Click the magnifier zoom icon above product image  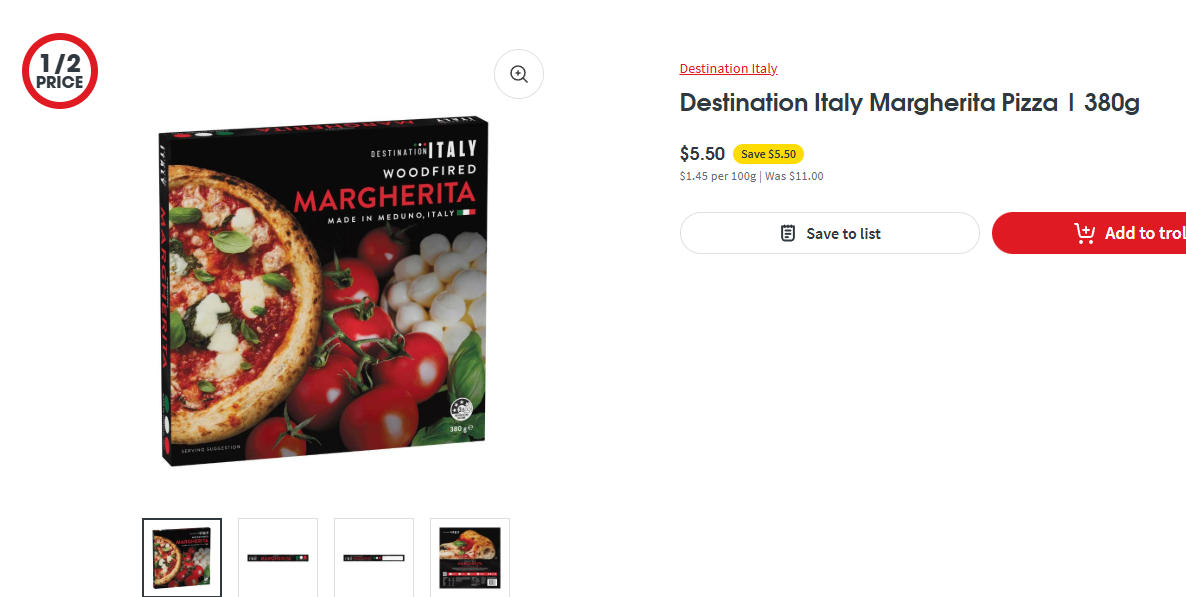[519, 74]
